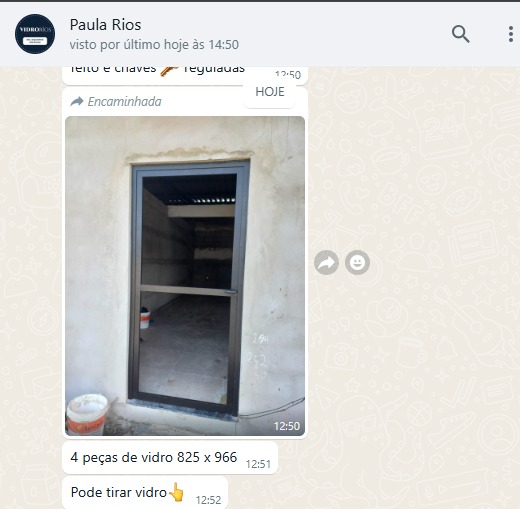Click the 12:52 timestamp of last message
The image size is (520, 509).
coord(208,500)
